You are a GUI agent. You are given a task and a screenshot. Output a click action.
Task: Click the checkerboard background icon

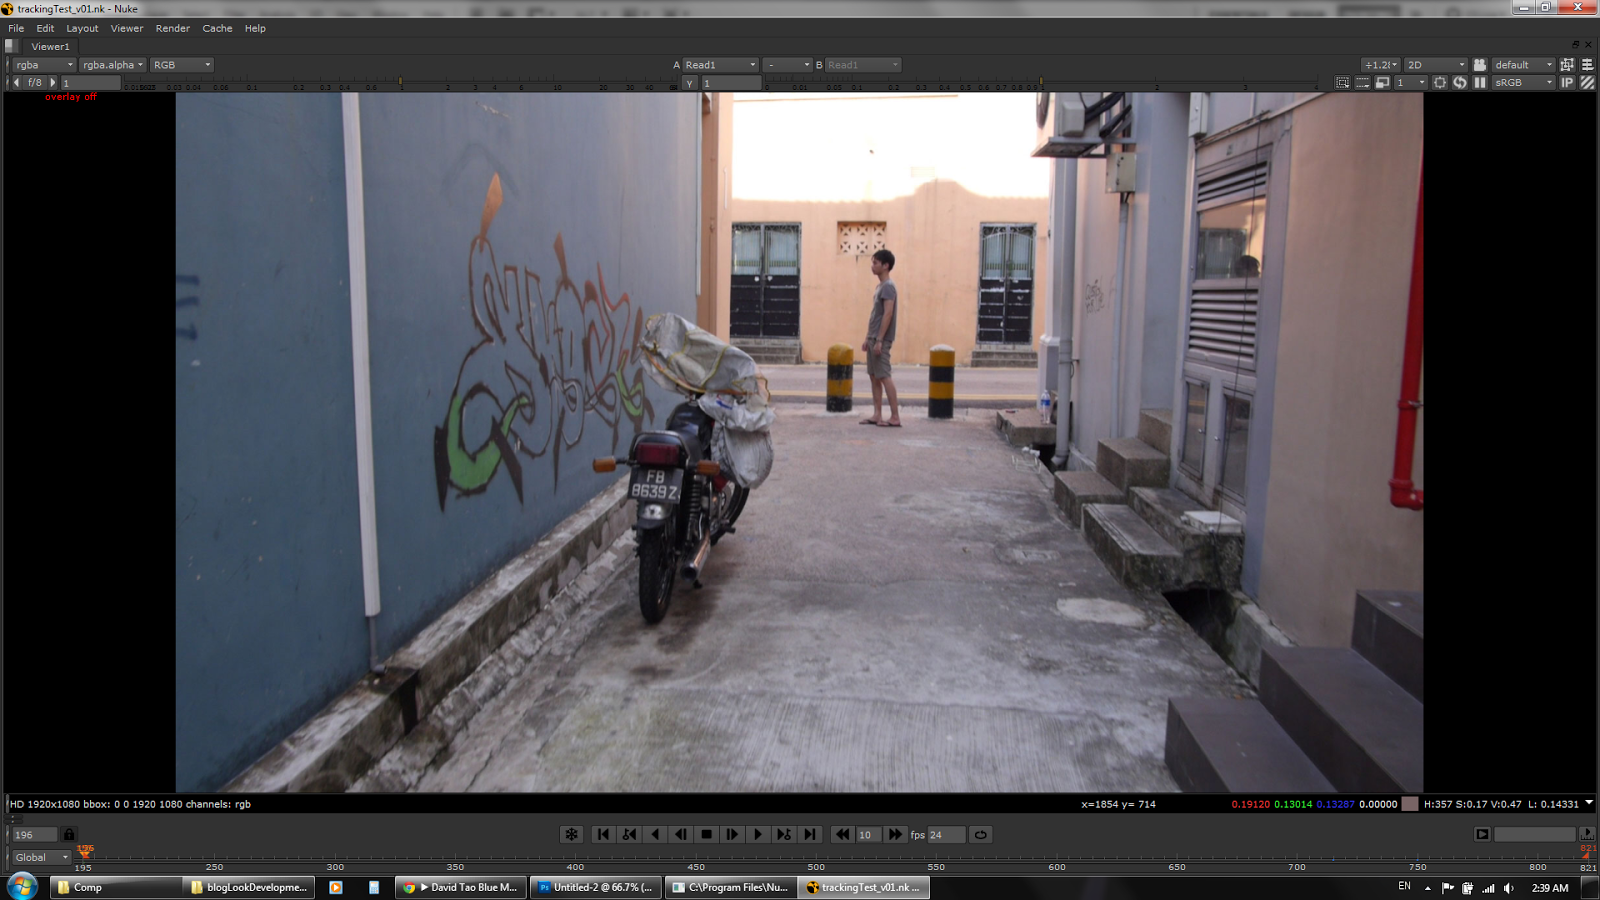pyautogui.click(x=1343, y=82)
